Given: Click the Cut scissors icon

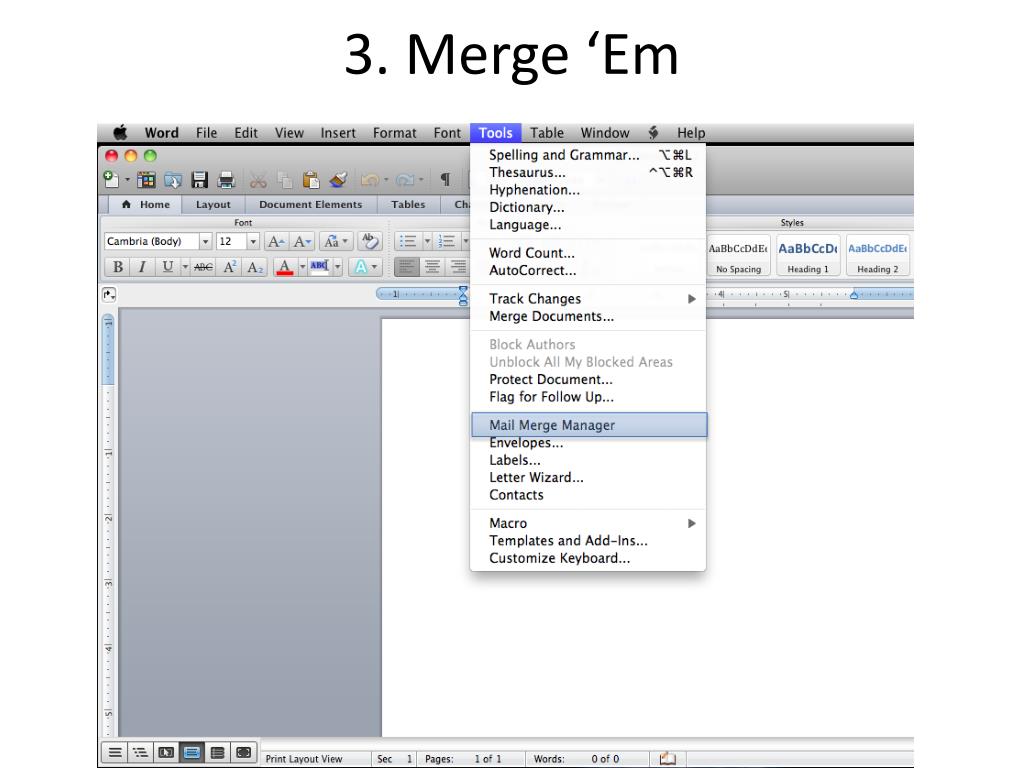Looking at the screenshot, I should pyautogui.click(x=258, y=180).
